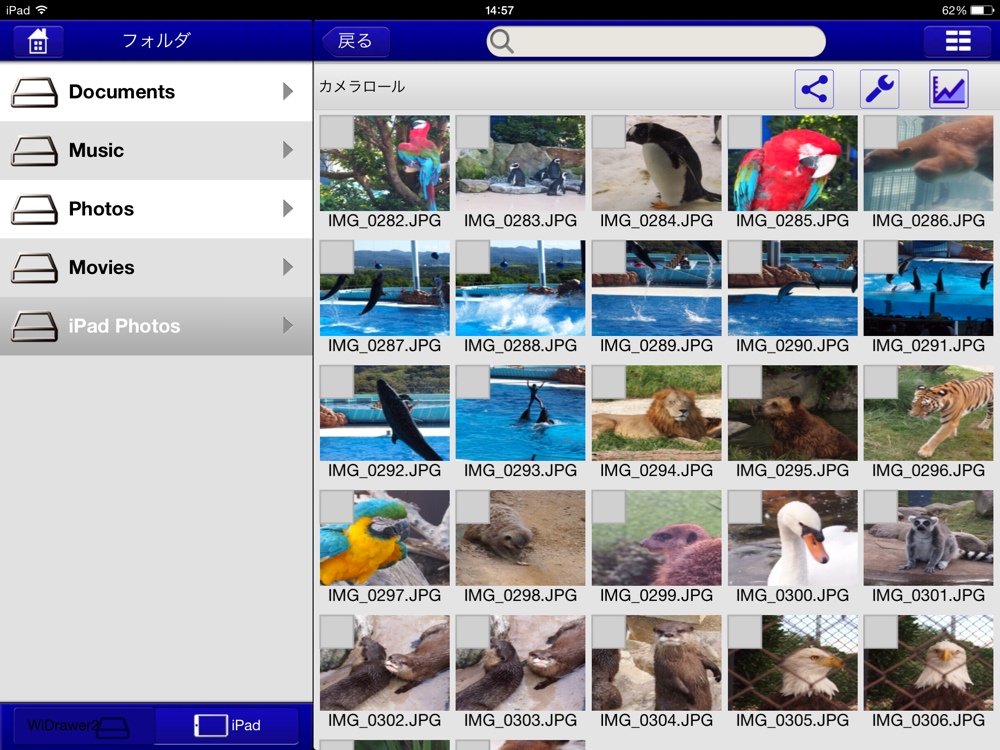Image resolution: width=1000 pixels, height=750 pixels.
Task: Expand the Music folder arrow
Action: click(x=288, y=151)
